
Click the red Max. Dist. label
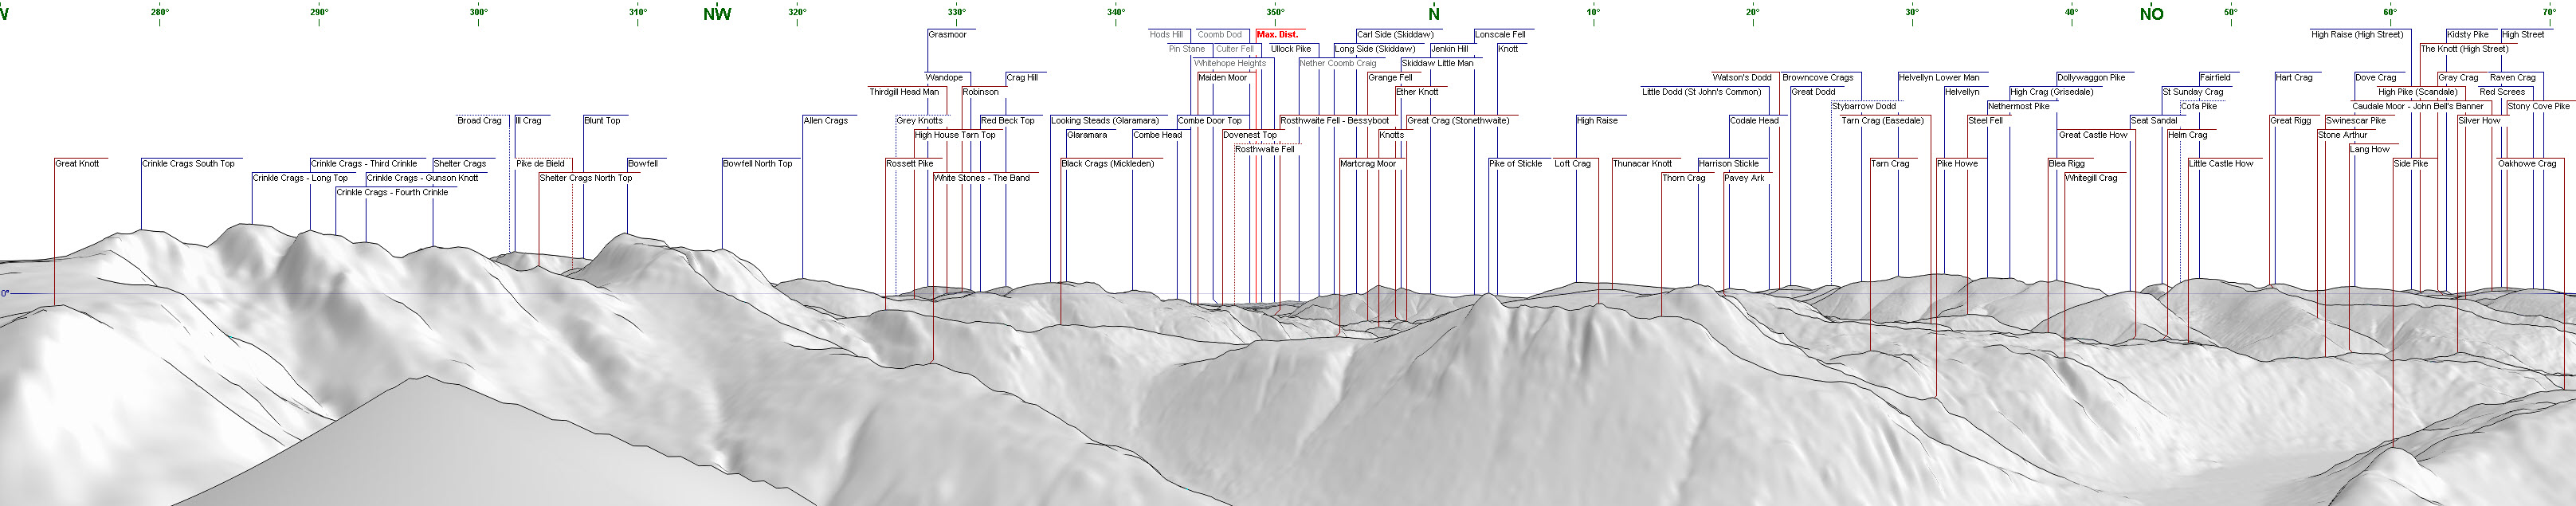[x=1277, y=34]
